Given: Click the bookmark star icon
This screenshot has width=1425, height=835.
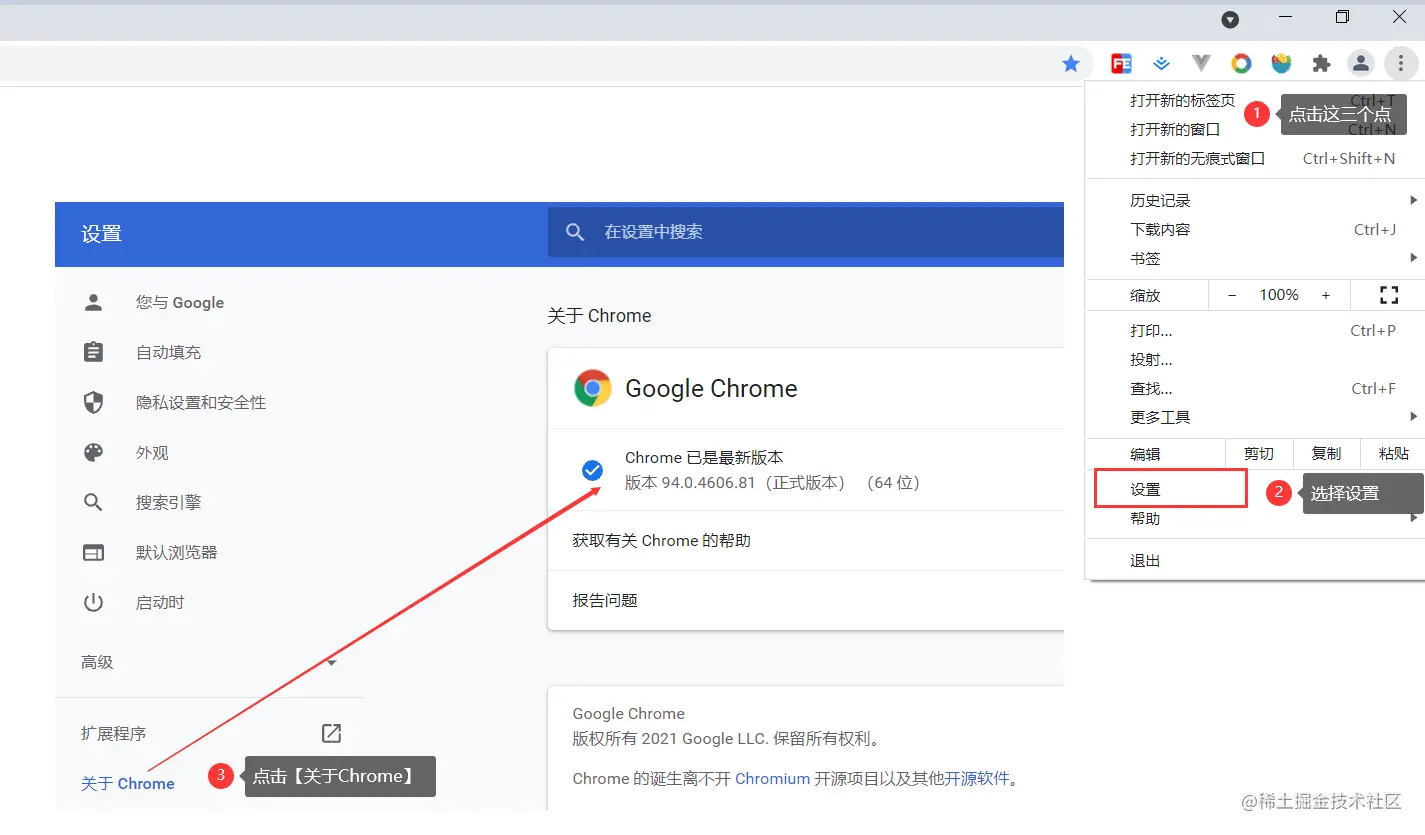Looking at the screenshot, I should click(x=1071, y=64).
